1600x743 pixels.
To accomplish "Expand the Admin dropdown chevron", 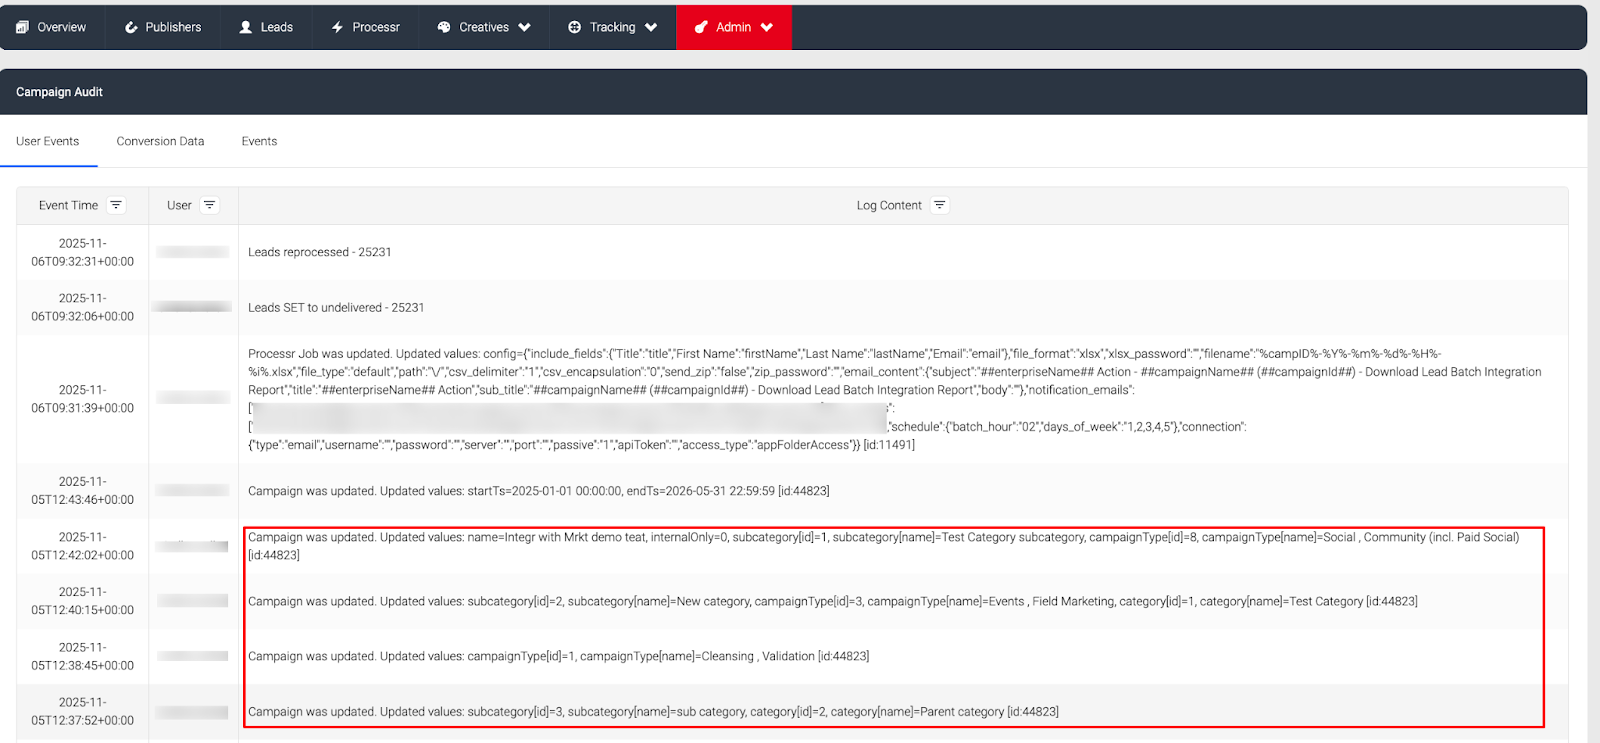I will point(767,27).
